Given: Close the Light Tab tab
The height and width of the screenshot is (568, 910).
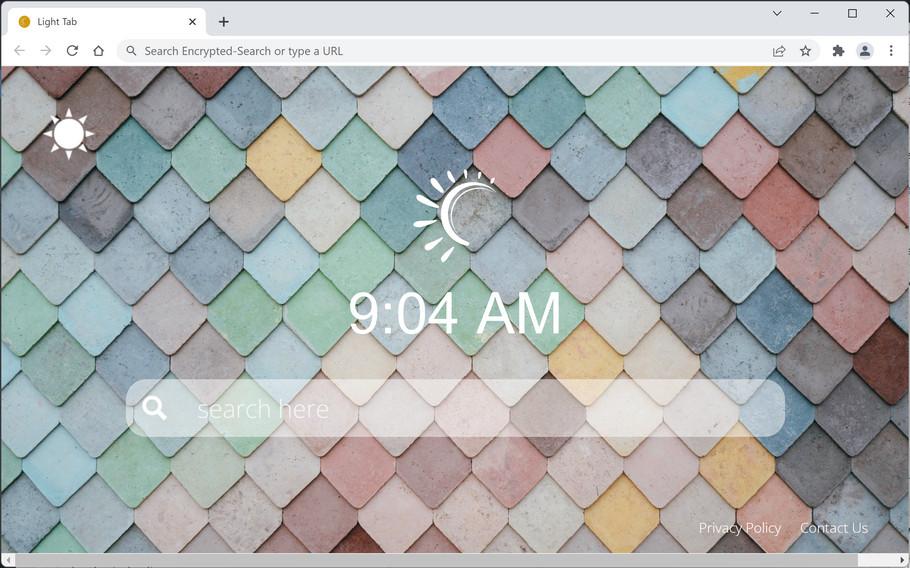Looking at the screenshot, I should 193,22.
